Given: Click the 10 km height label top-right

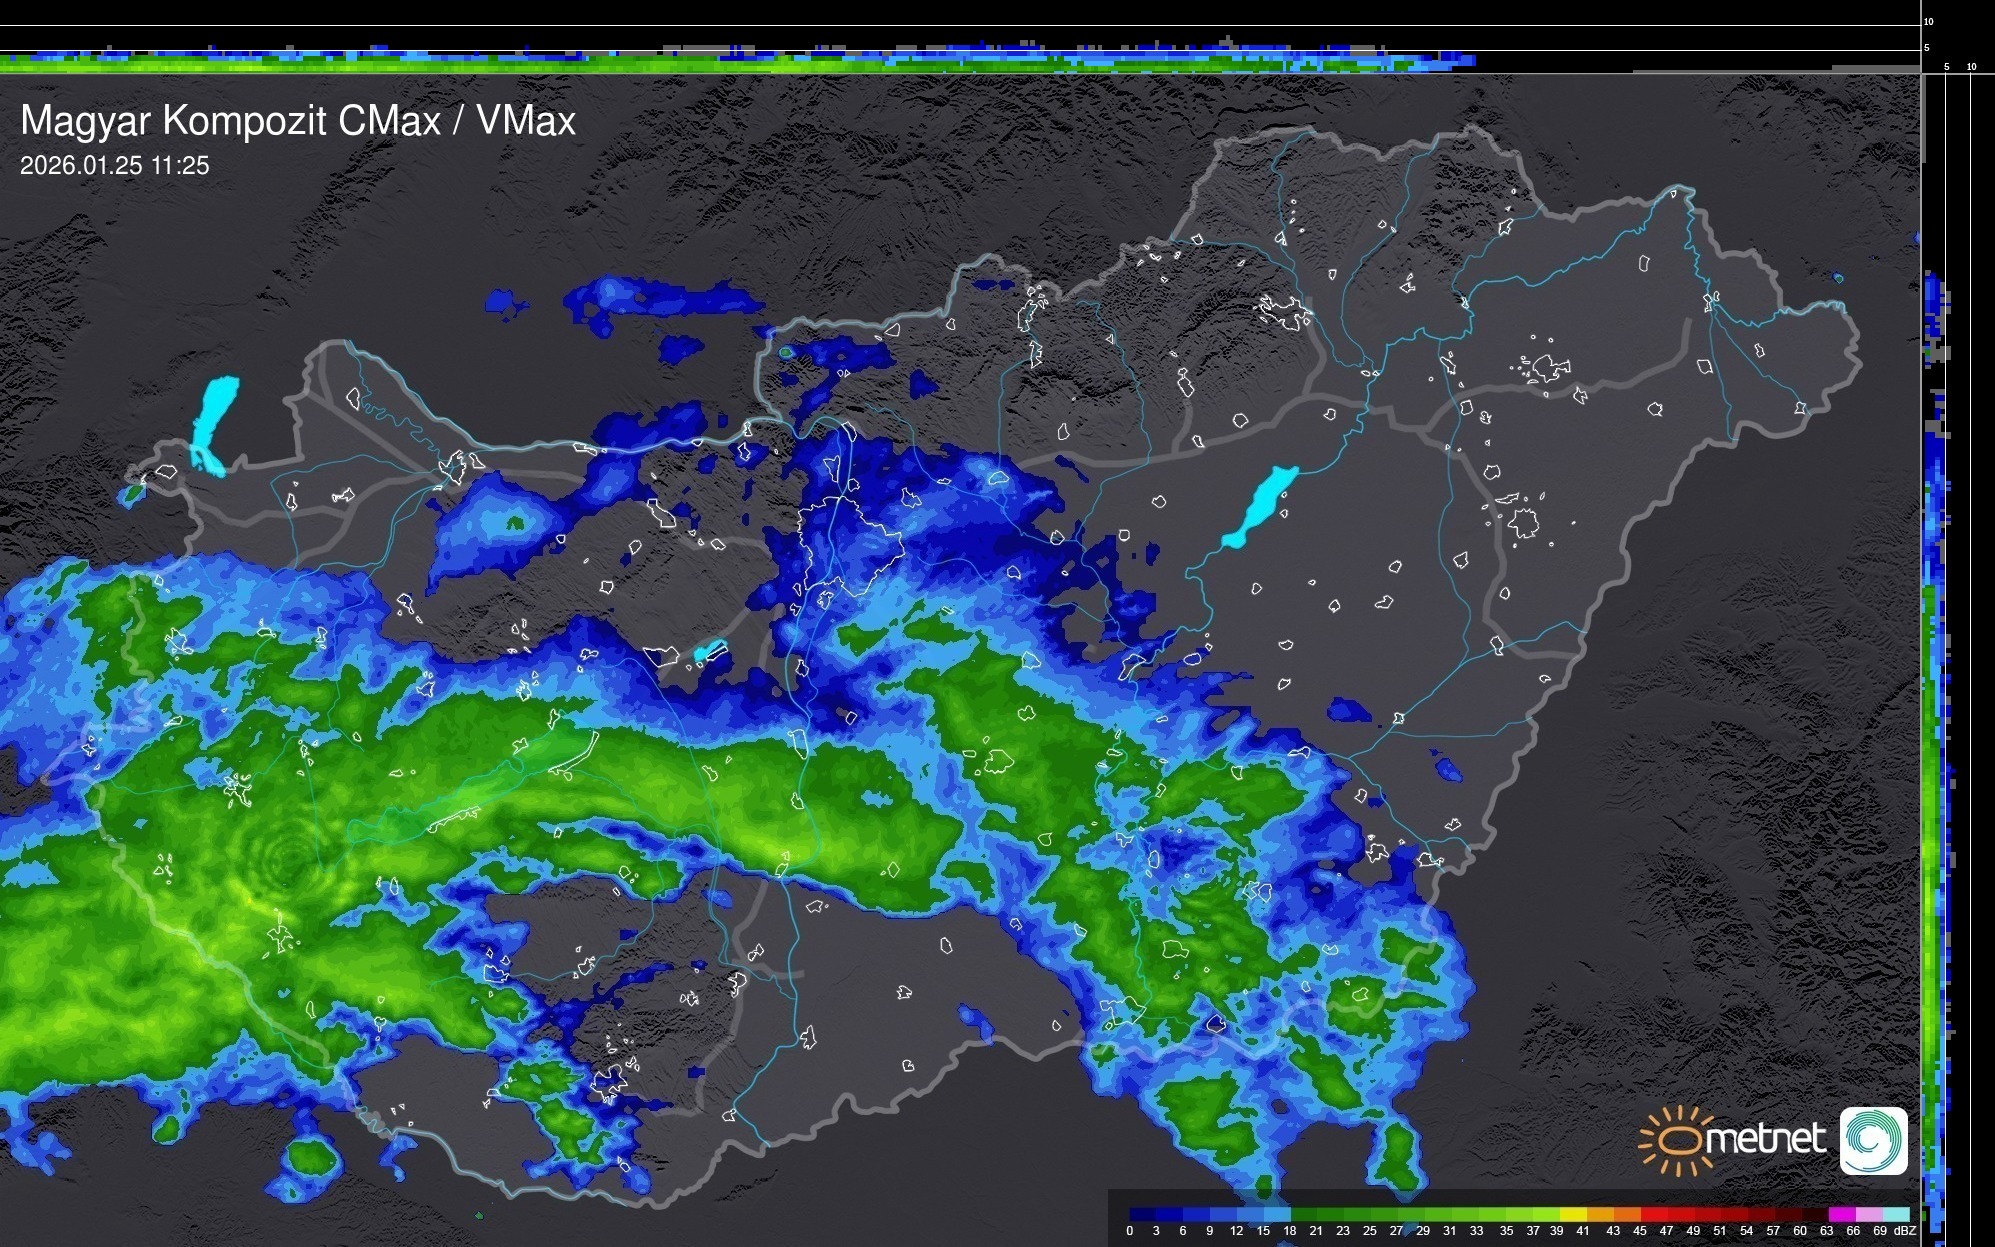Looking at the screenshot, I should [1928, 21].
